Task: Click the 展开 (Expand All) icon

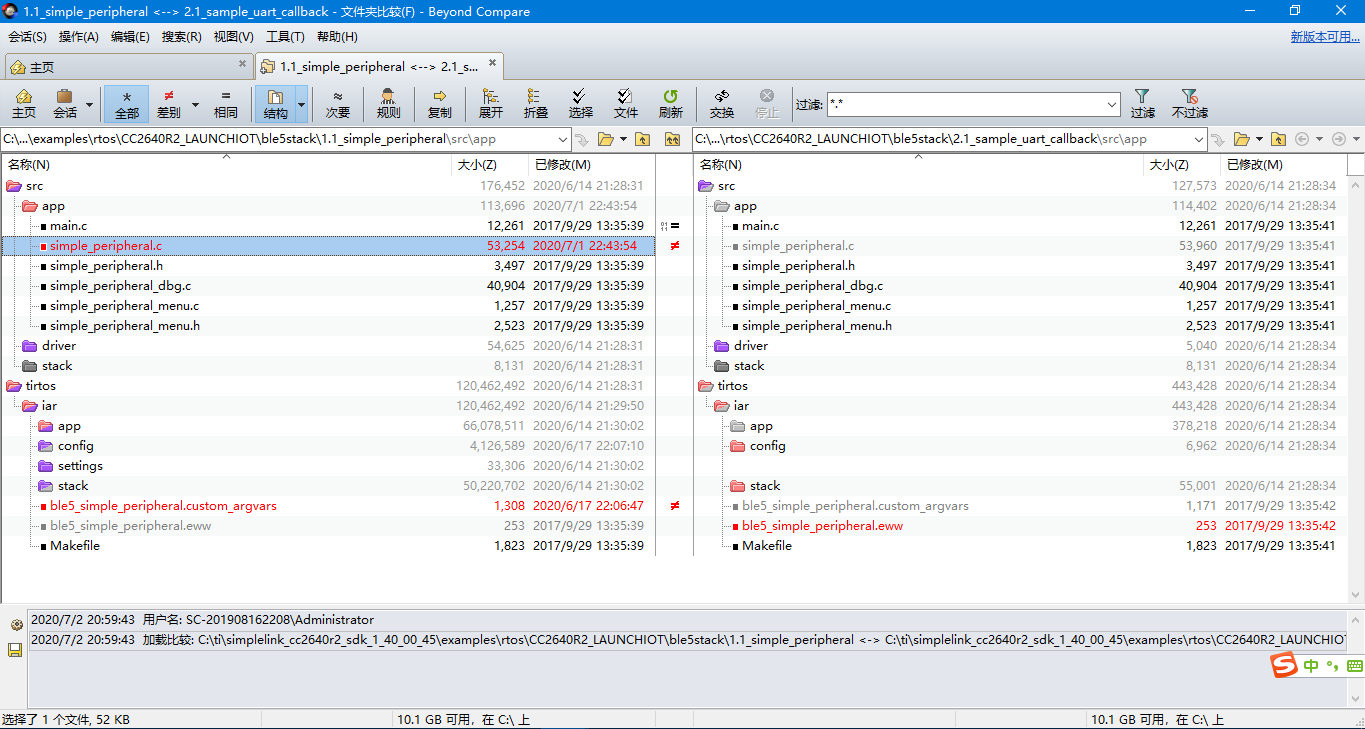Action: click(490, 104)
